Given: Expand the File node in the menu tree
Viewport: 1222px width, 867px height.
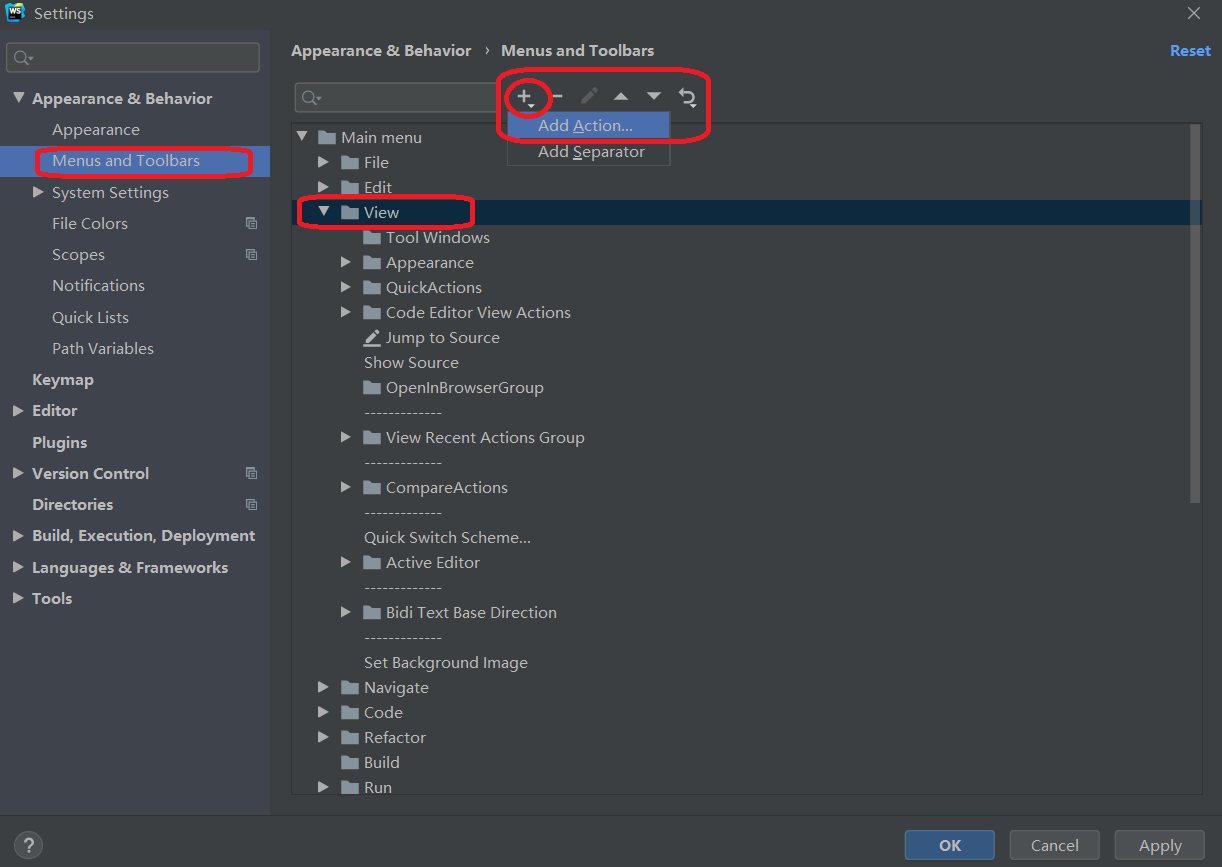Looking at the screenshot, I should [x=323, y=161].
